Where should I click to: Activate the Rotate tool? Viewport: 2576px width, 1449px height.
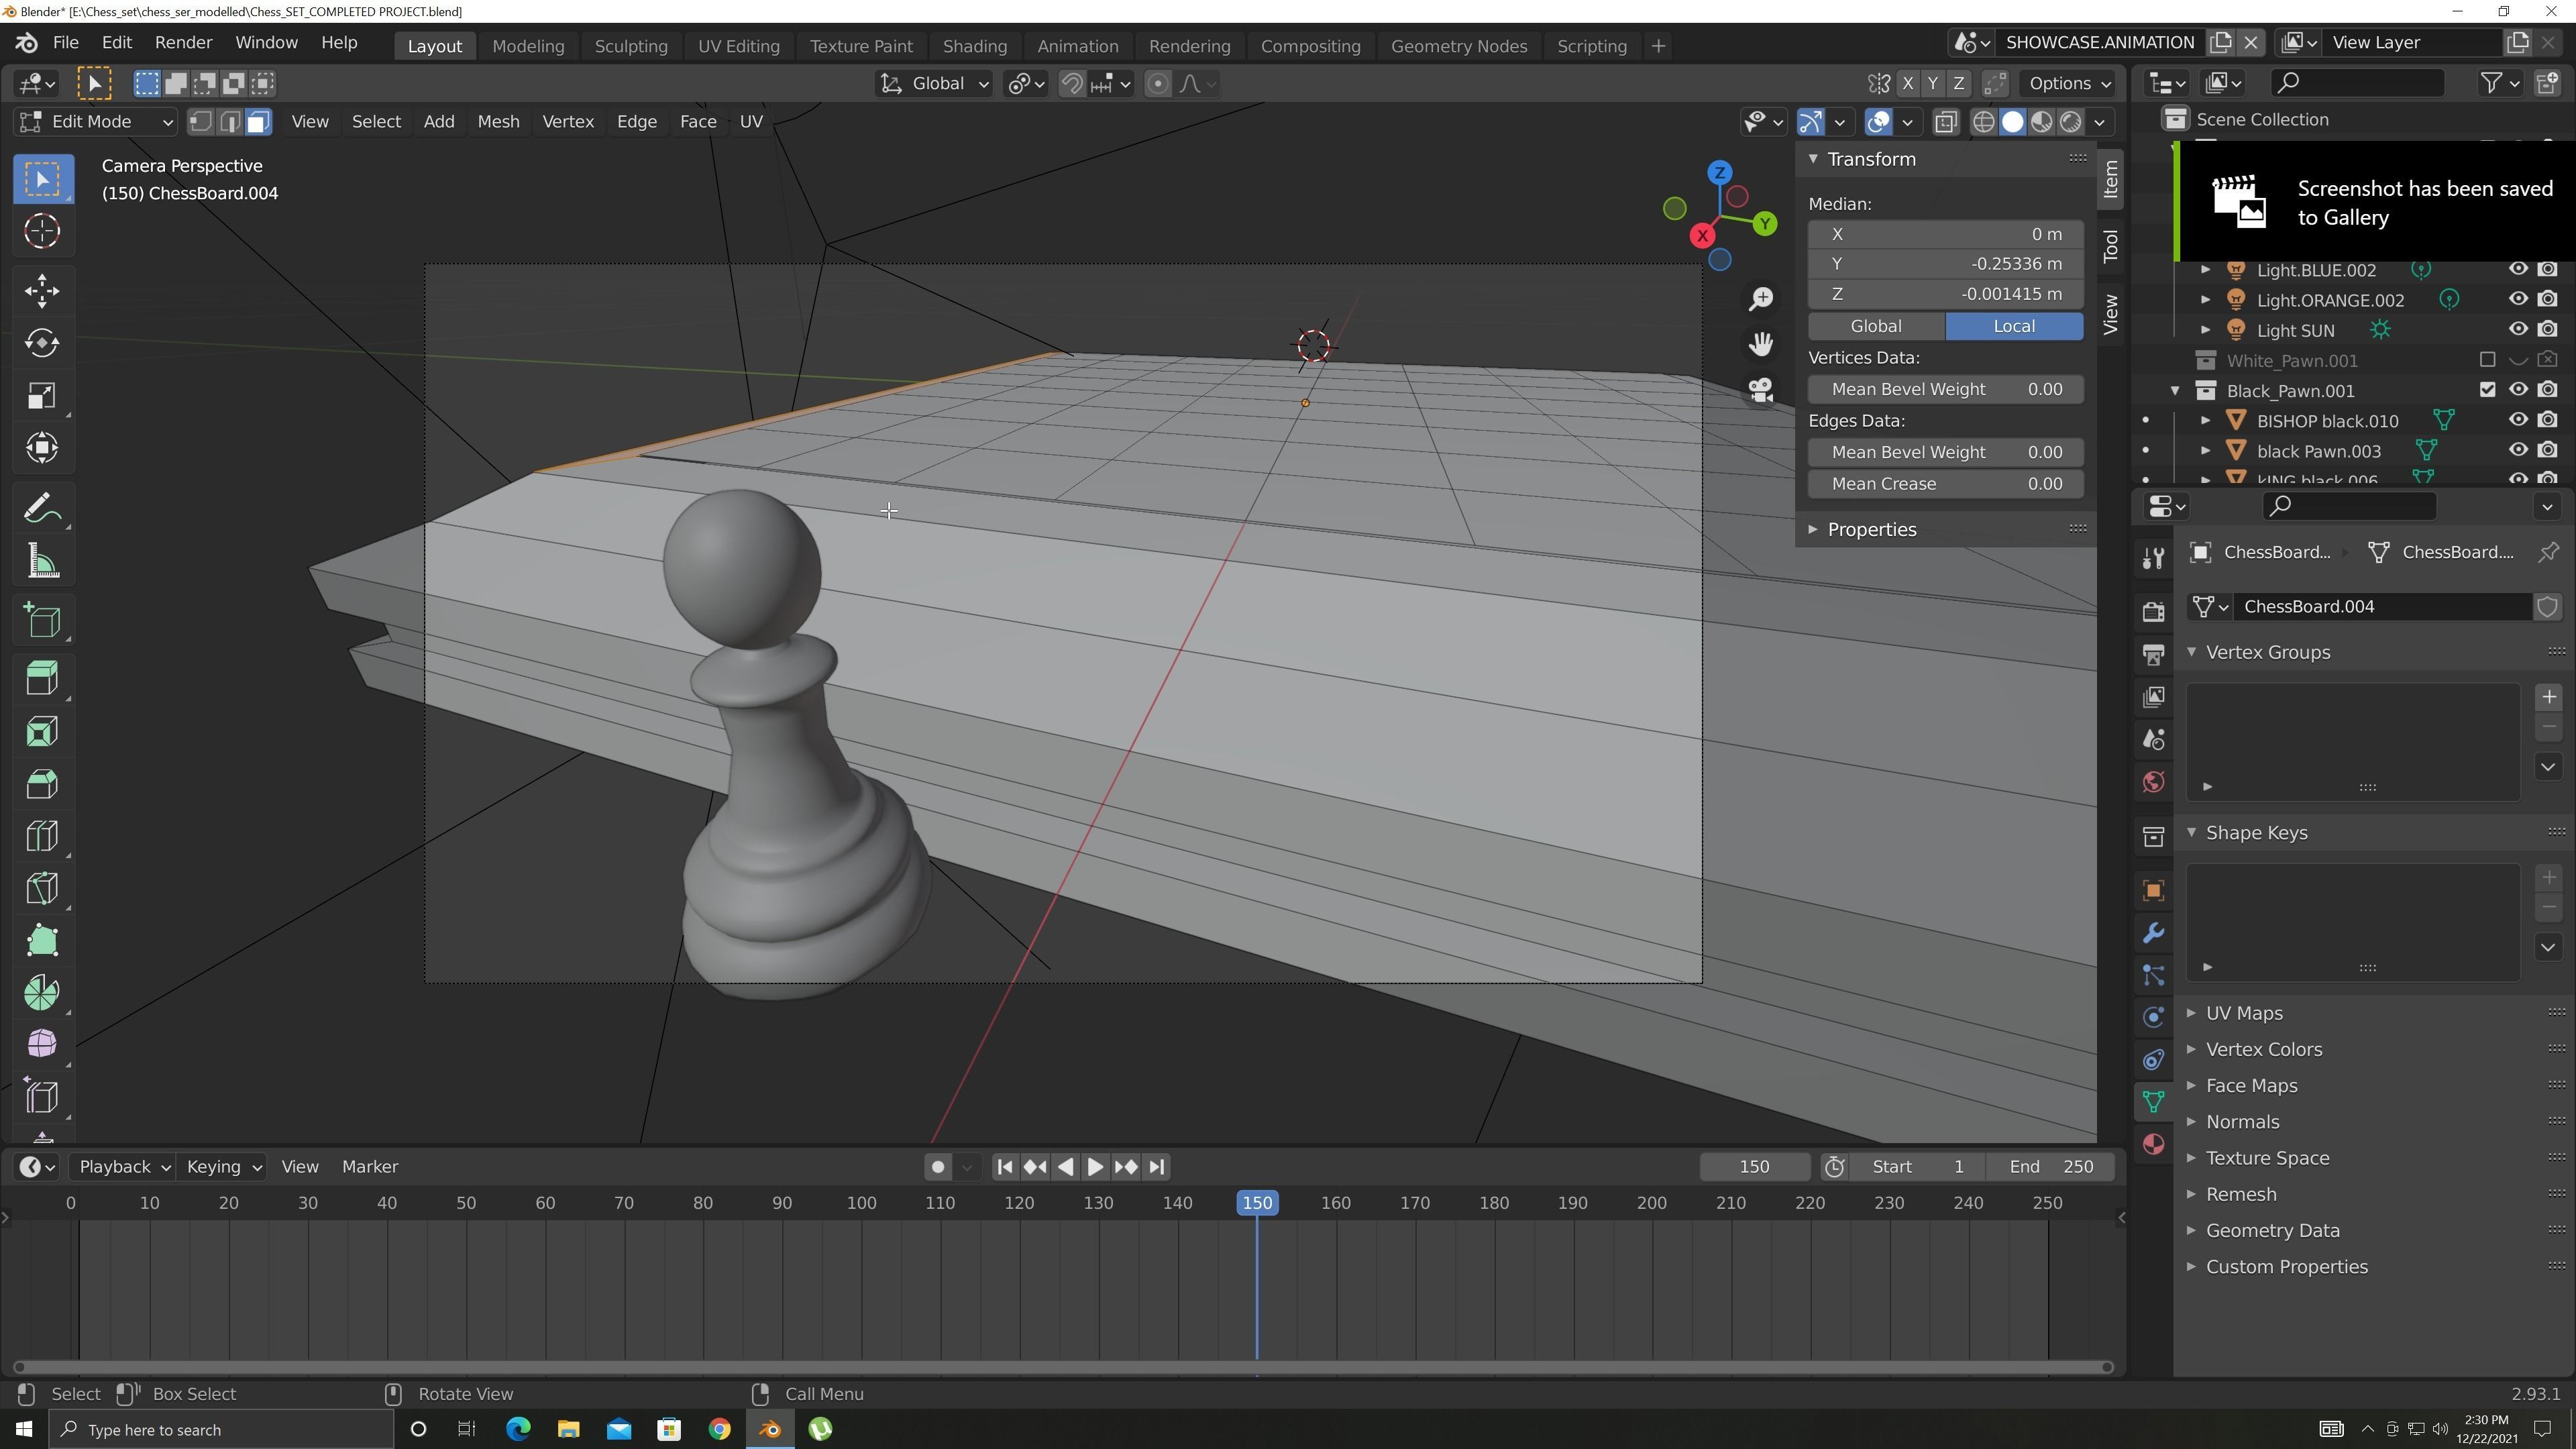click(x=42, y=343)
